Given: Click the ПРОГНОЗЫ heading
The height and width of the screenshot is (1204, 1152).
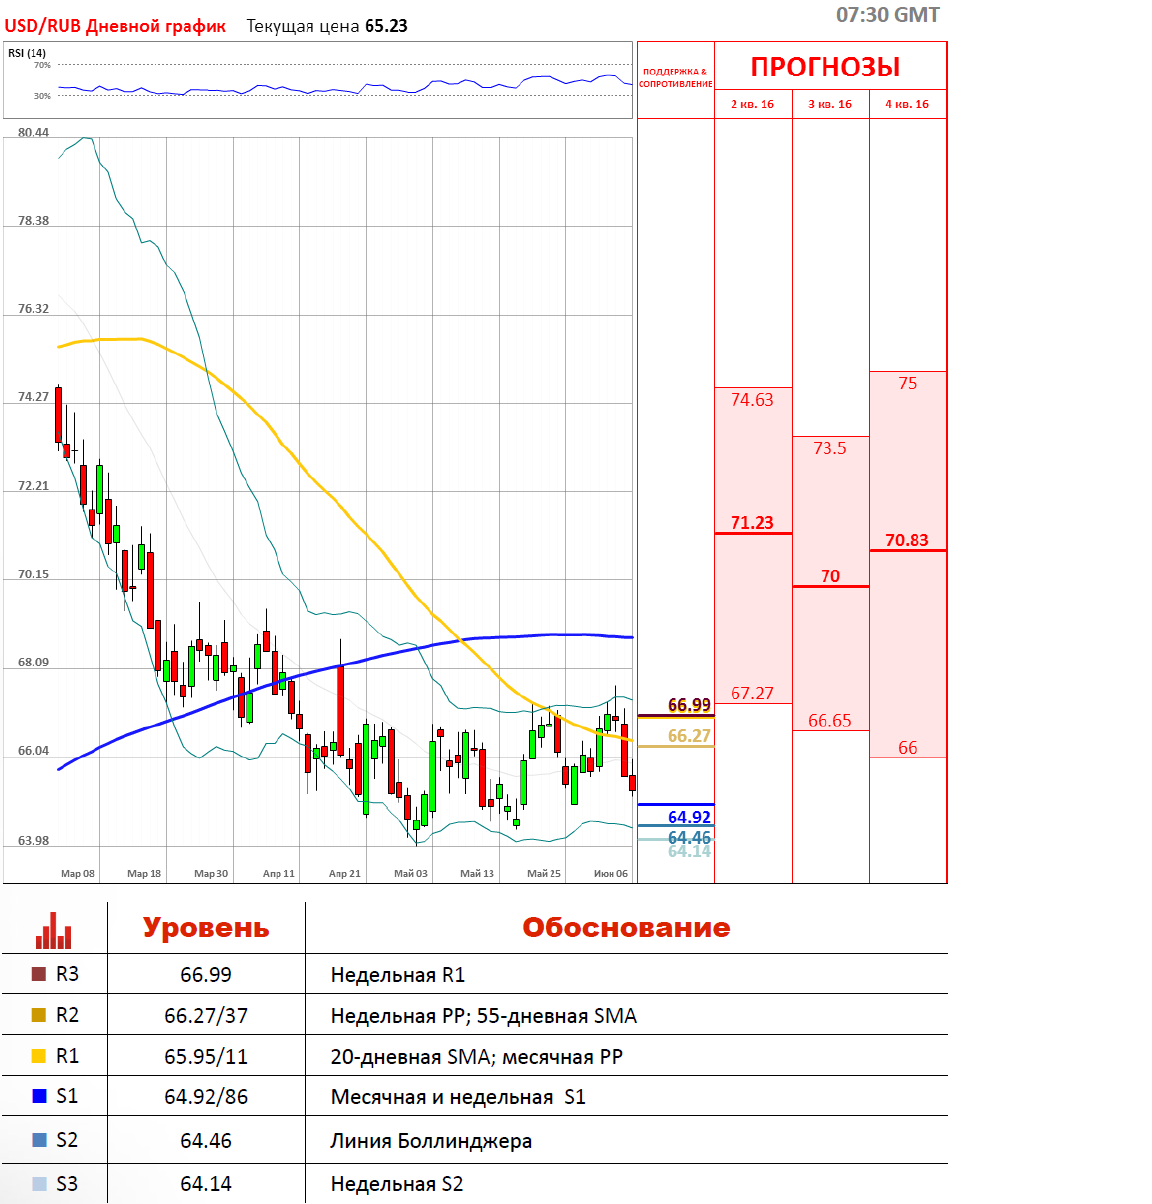Looking at the screenshot, I should coord(826,67).
